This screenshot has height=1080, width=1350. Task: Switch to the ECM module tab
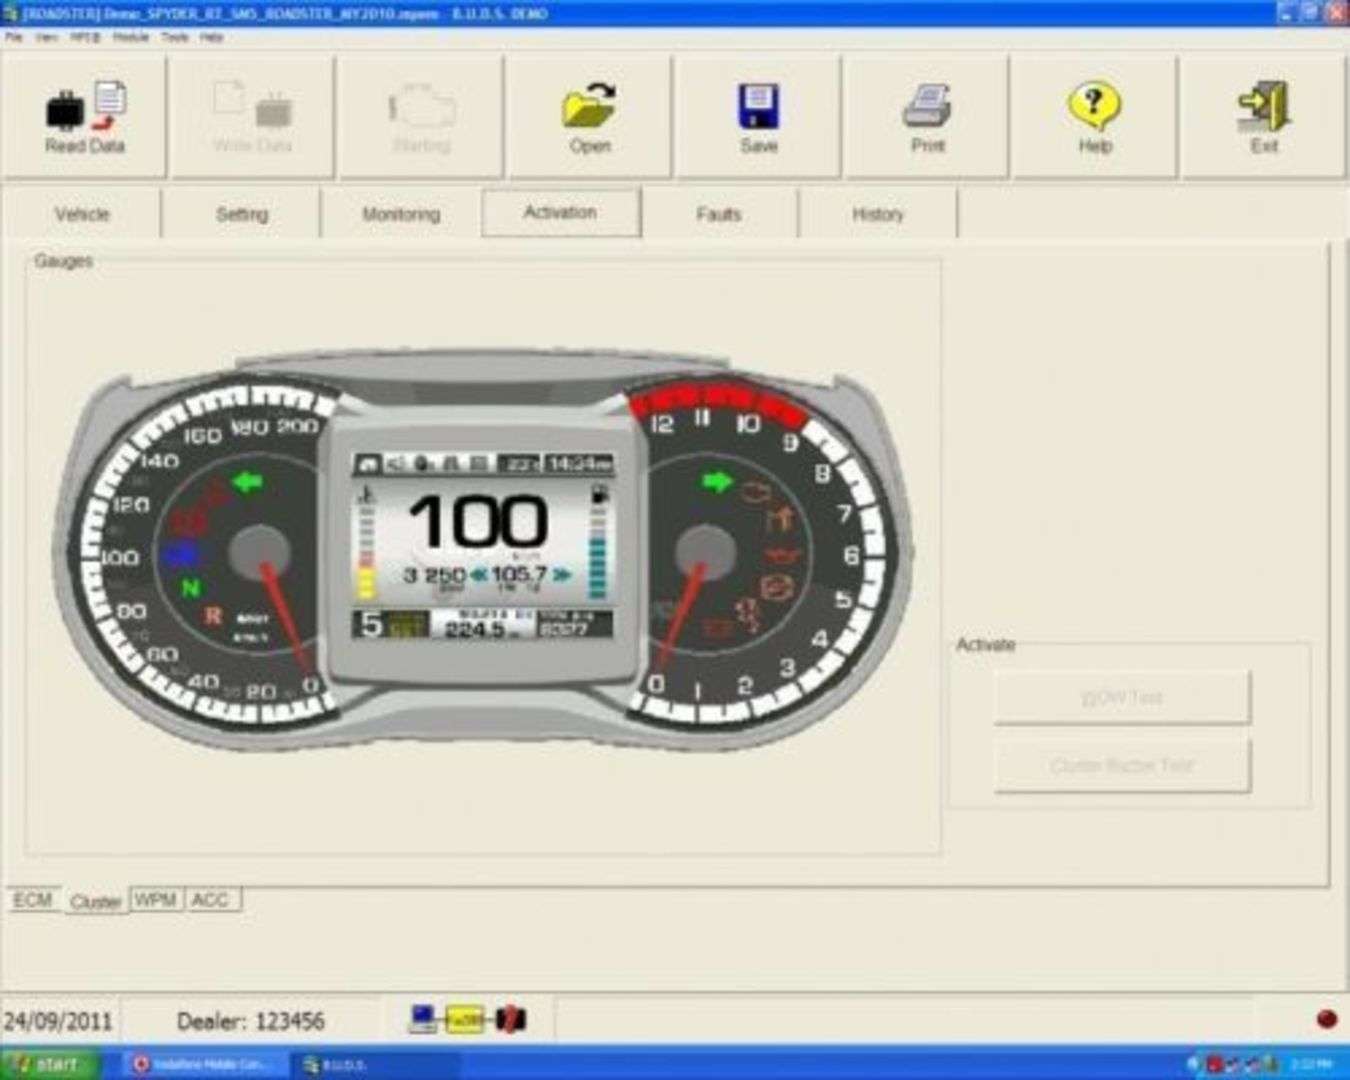coord(32,900)
